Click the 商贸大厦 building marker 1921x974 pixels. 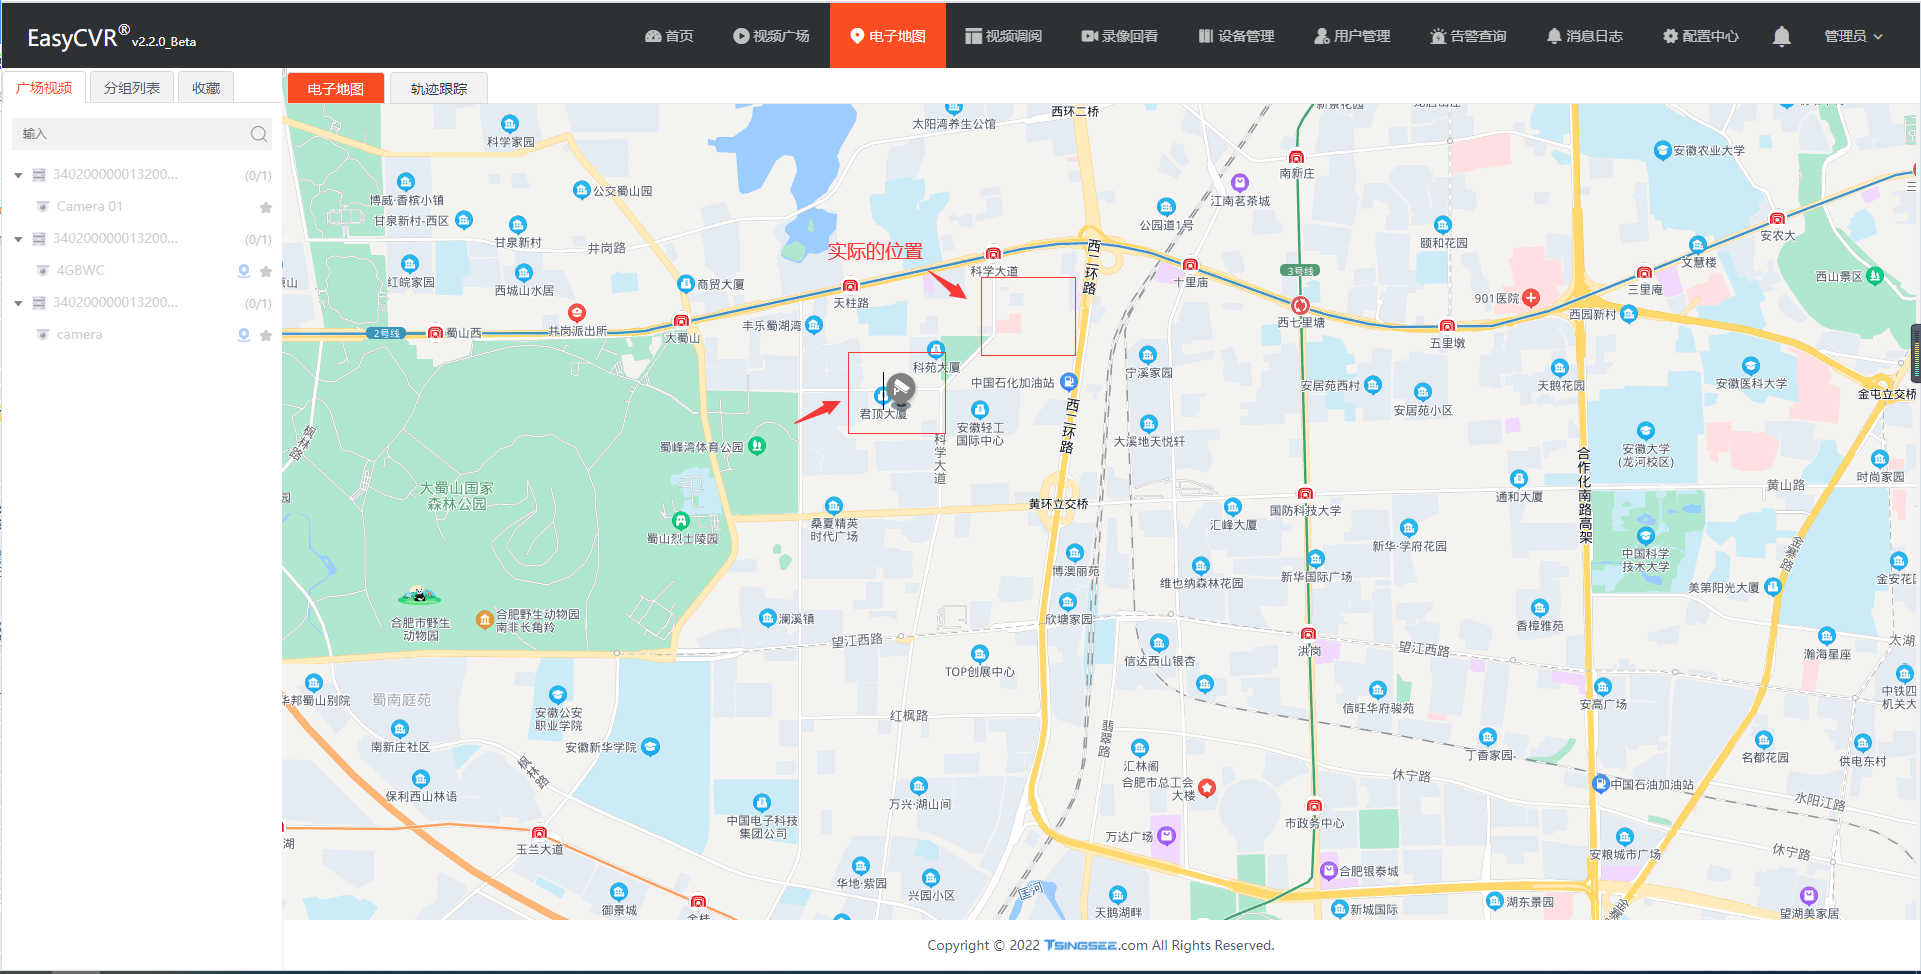tap(686, 284)
